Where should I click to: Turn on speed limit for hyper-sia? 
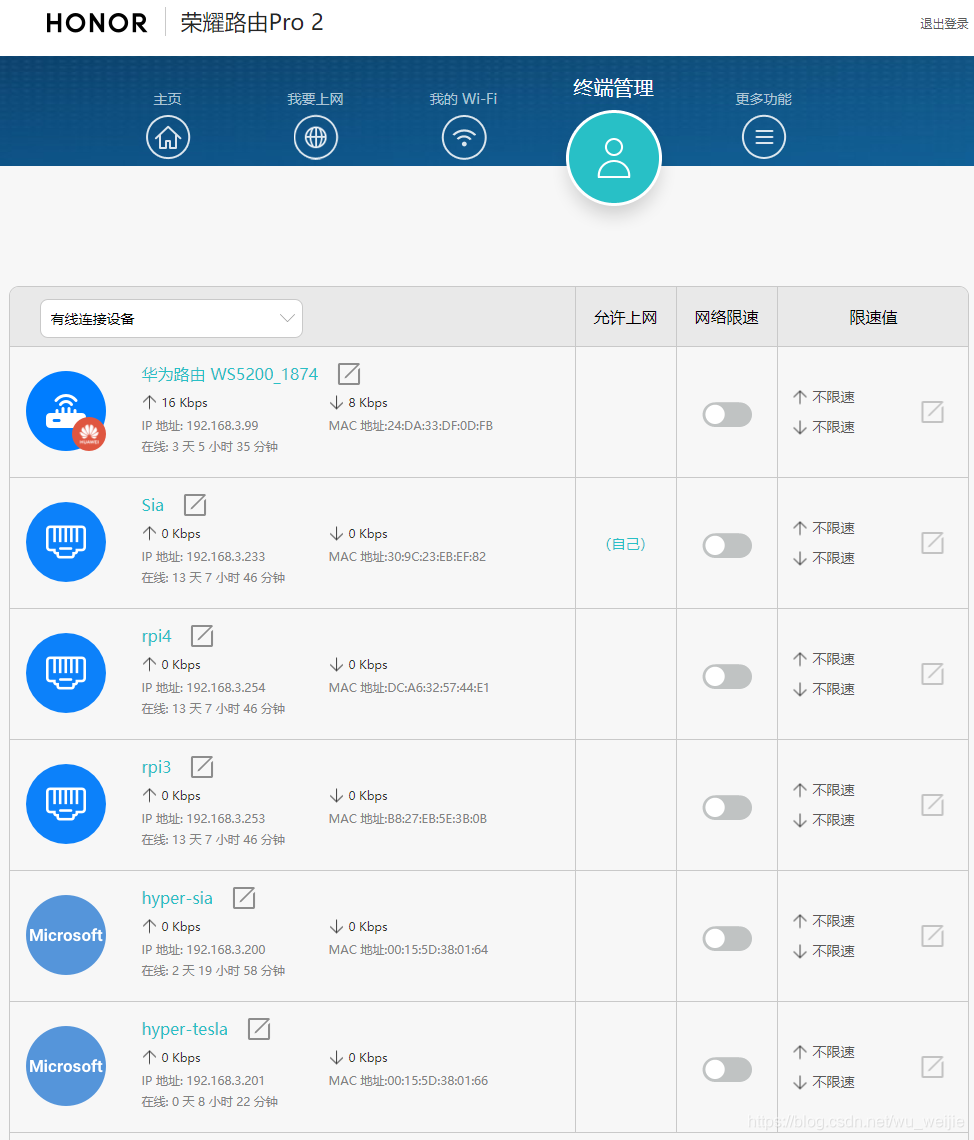click(x=727, y=938)
